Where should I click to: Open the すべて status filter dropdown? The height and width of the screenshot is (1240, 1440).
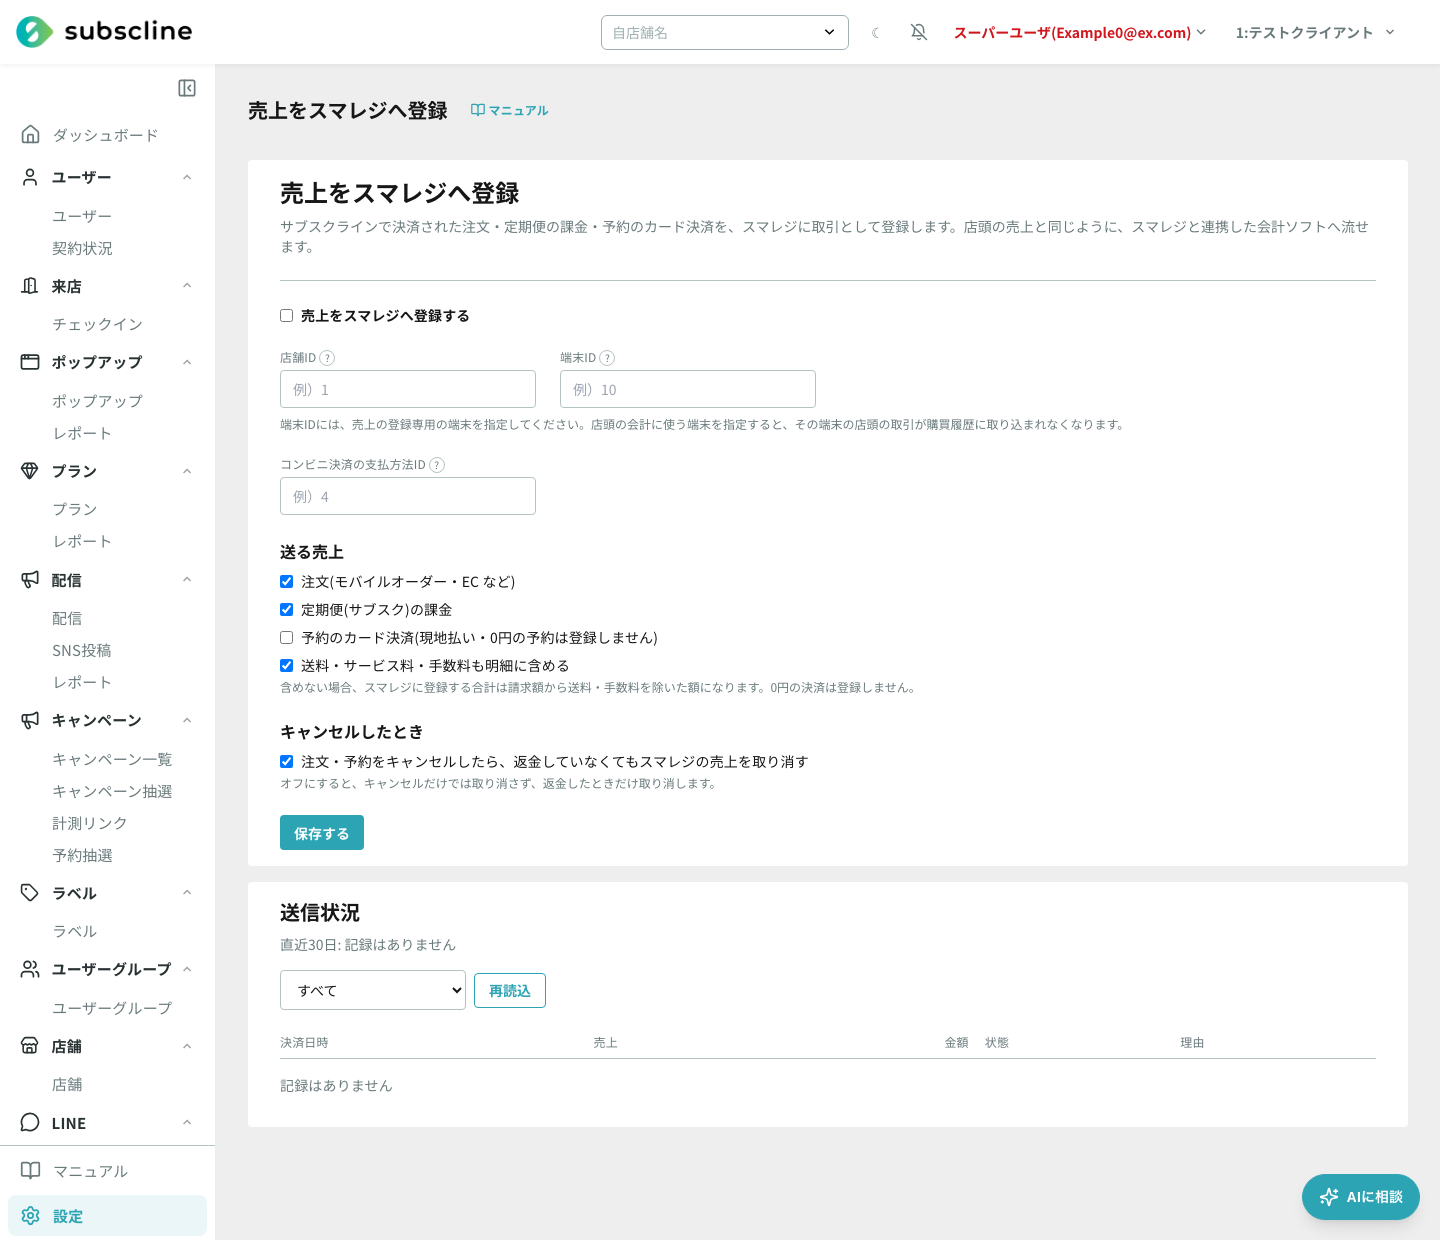point(373,990)
